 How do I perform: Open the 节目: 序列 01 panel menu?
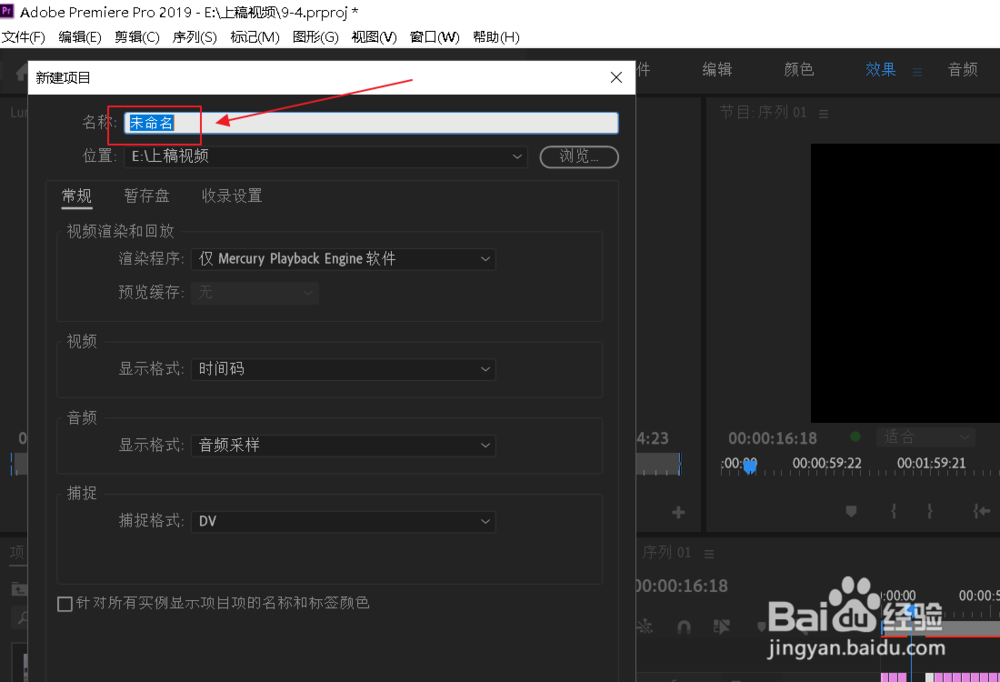(x=824, y=114)
